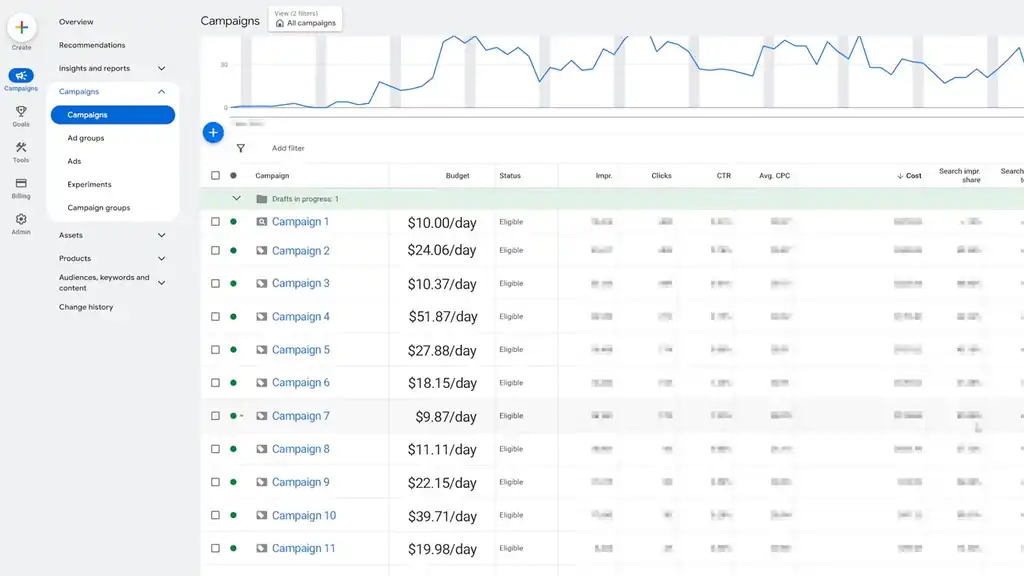Expand the Assets section
The width and height of the screenshot is (1024, 576).
click(x=161, y=235)
